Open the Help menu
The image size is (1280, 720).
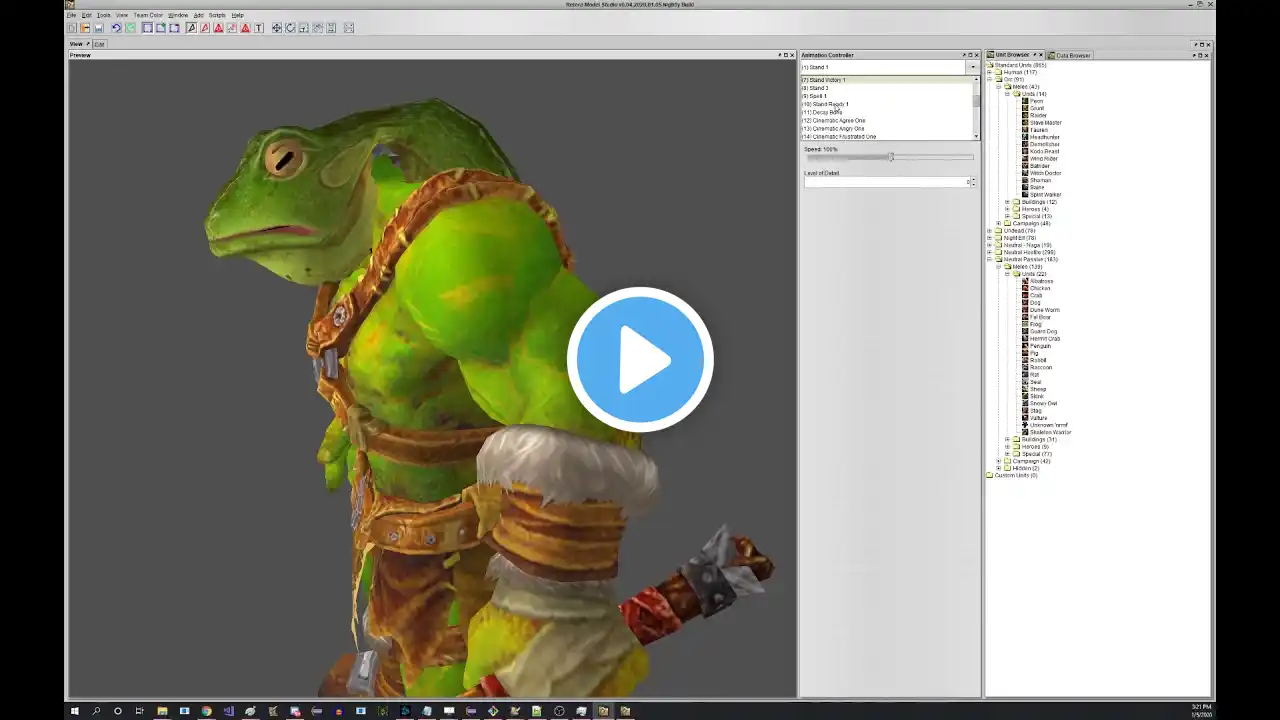tap(238, 15)
